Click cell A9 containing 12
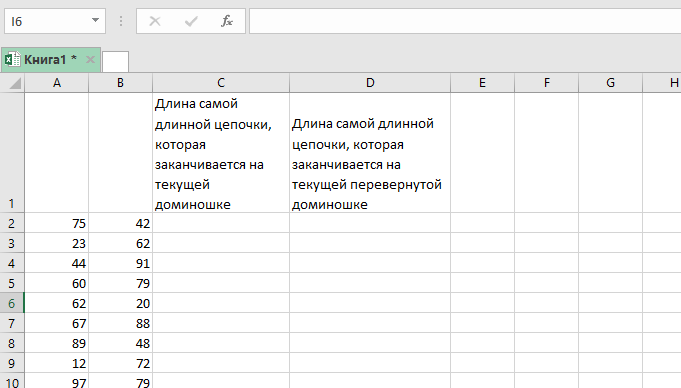This screenshot has width=681, height=388. [56, 363]
